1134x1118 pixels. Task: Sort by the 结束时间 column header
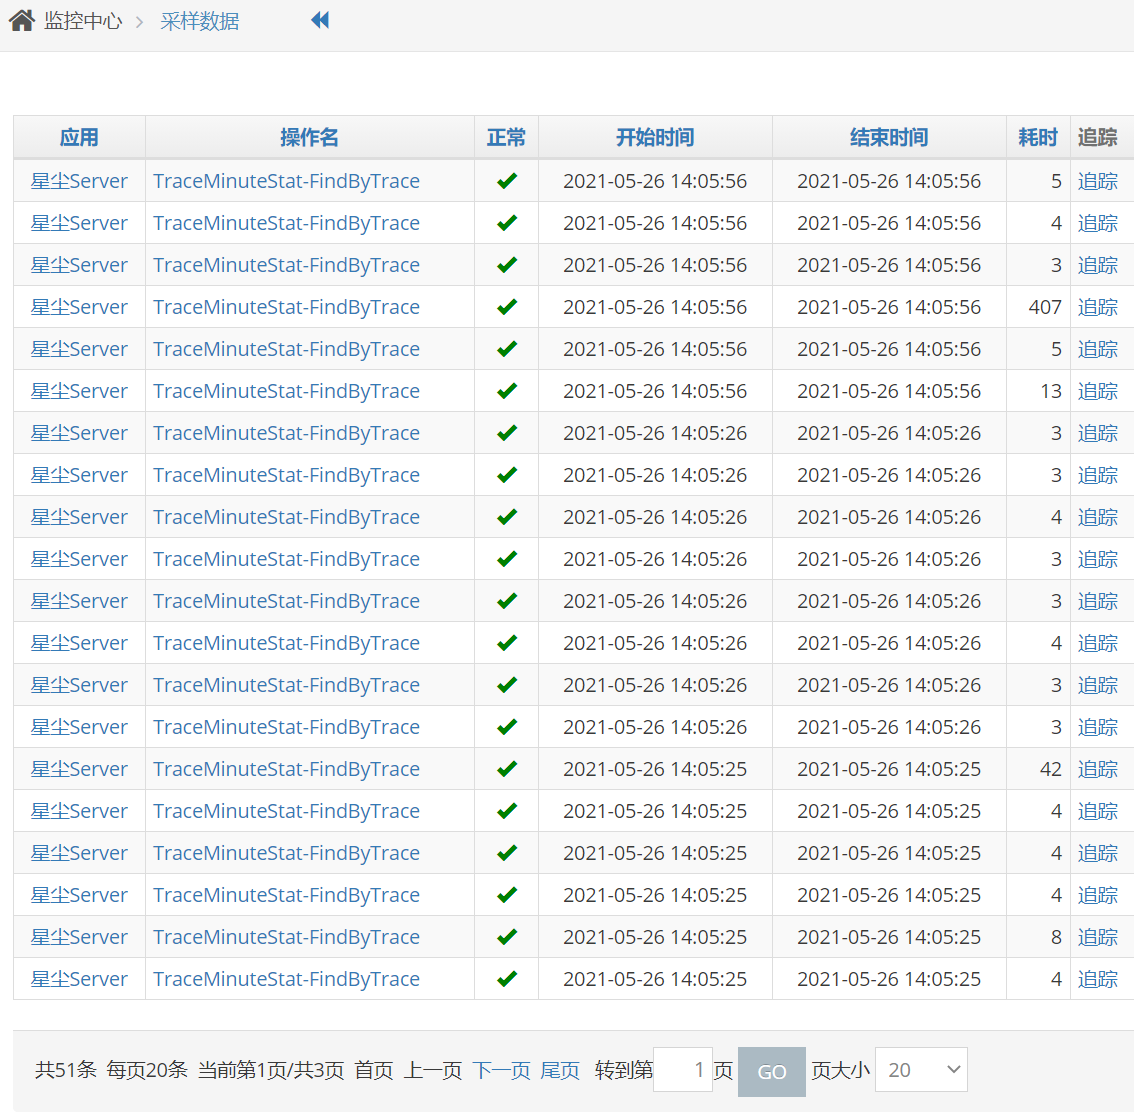click(889, 137)
